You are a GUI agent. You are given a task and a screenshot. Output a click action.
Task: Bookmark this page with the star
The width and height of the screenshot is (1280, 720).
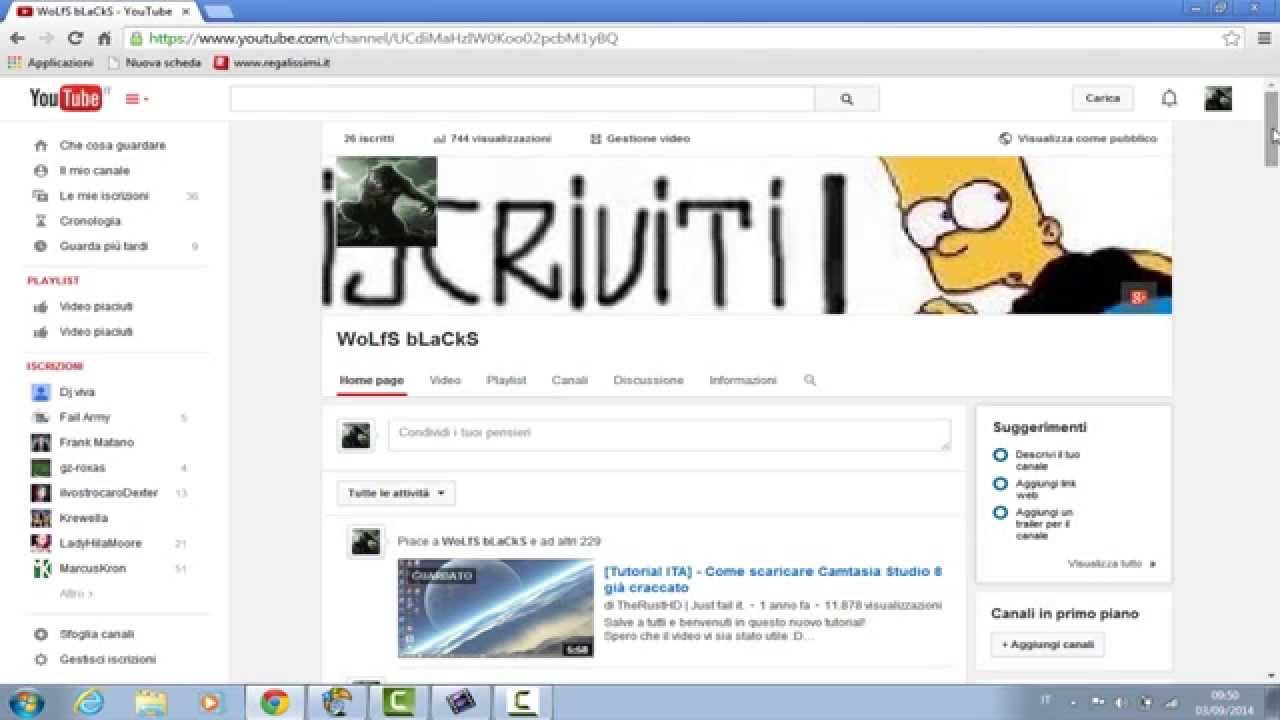[1232, 38]
